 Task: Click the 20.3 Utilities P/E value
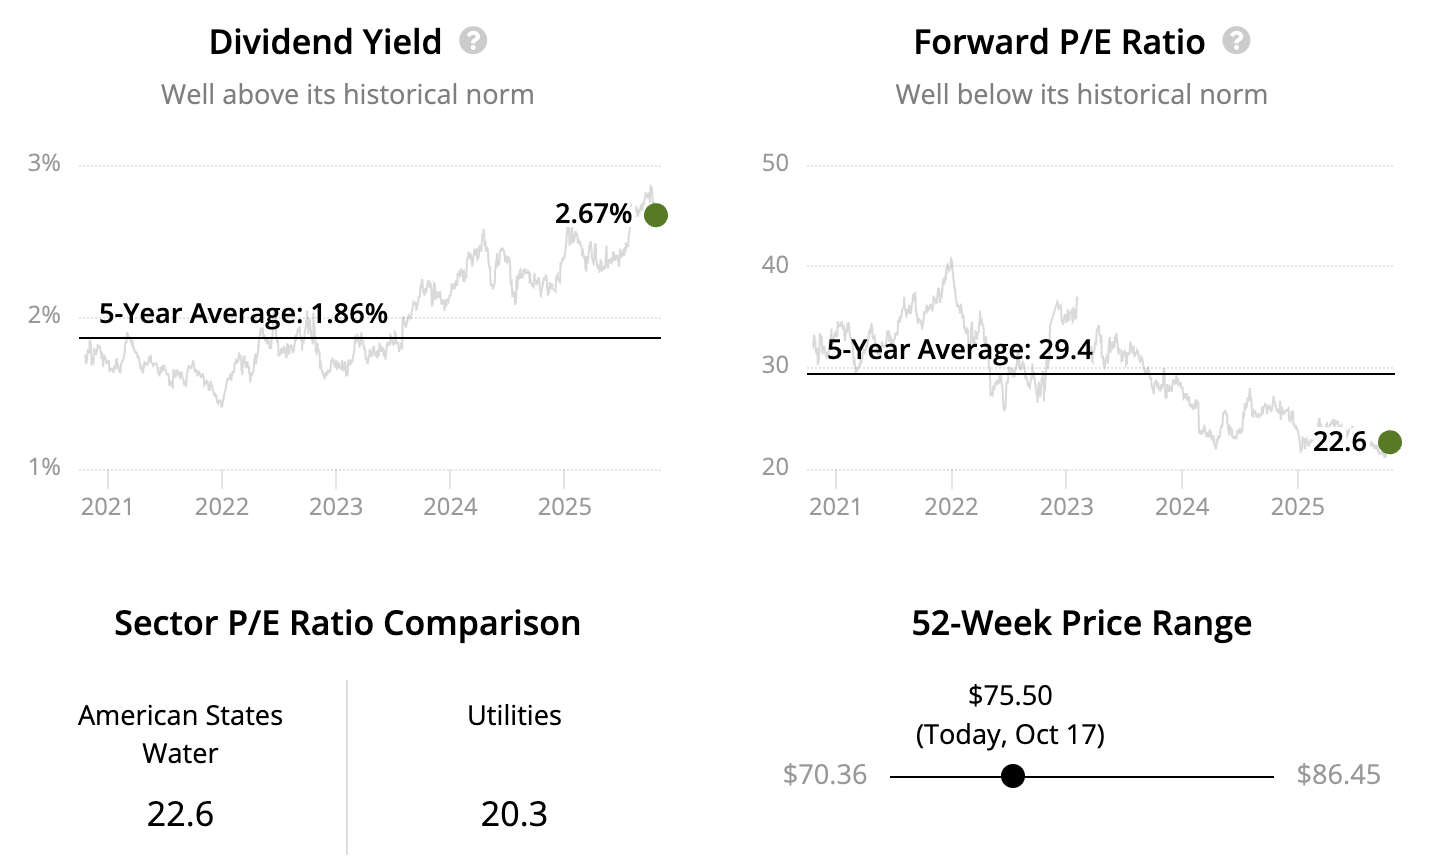514,814
